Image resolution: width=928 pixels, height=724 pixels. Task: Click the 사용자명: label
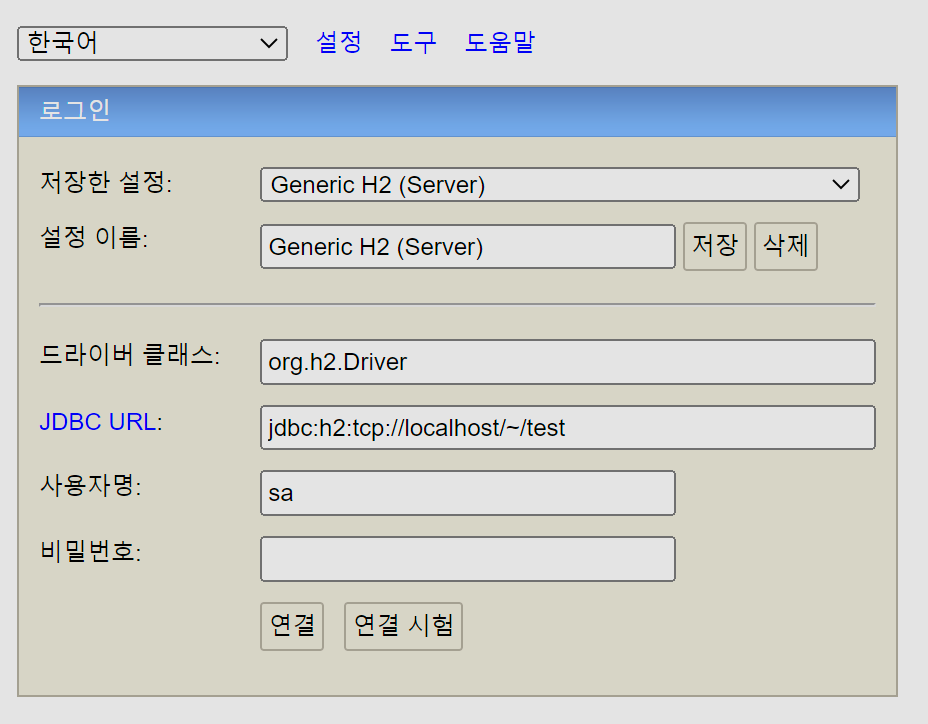[91, 485]
